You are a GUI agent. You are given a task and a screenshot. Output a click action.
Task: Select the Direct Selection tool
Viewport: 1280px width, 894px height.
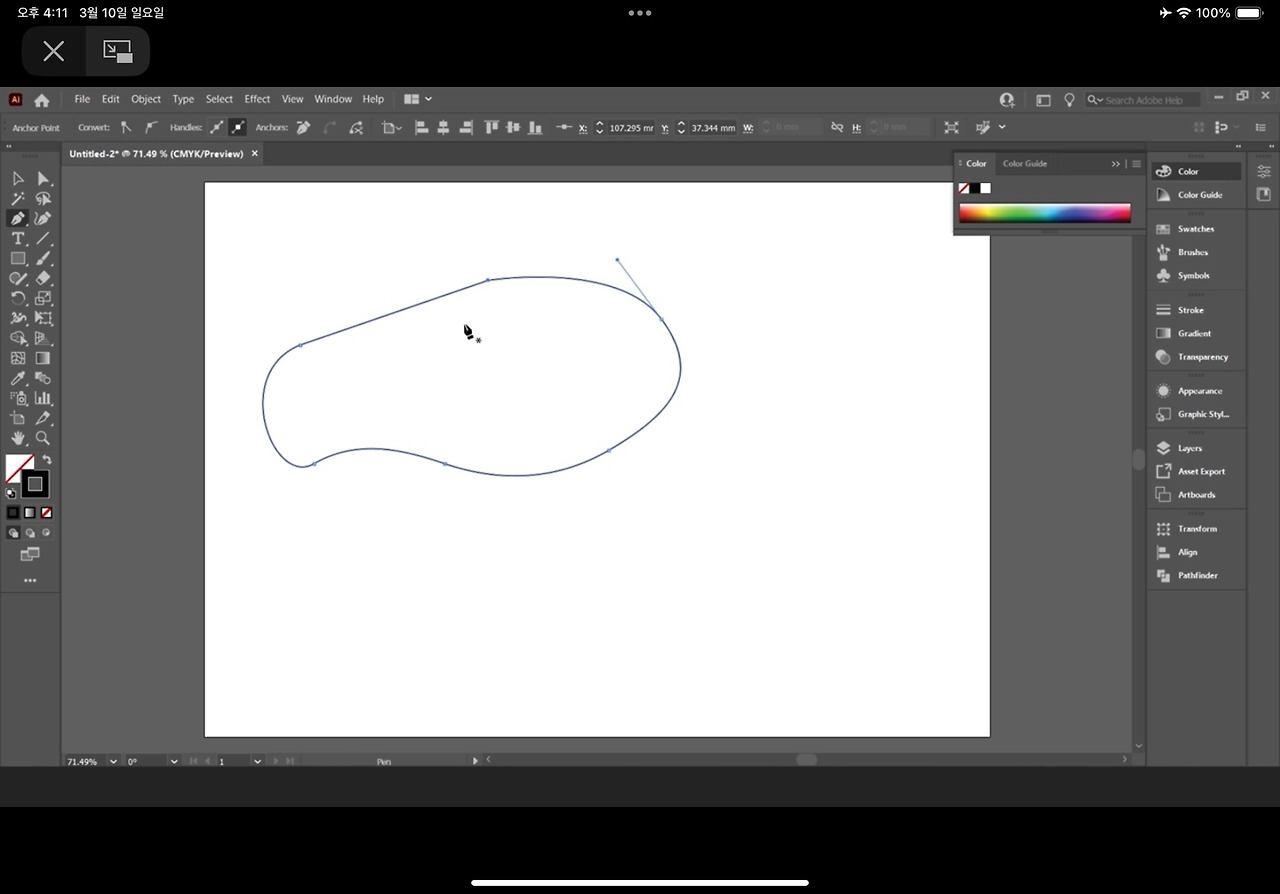tap(43, 179)
